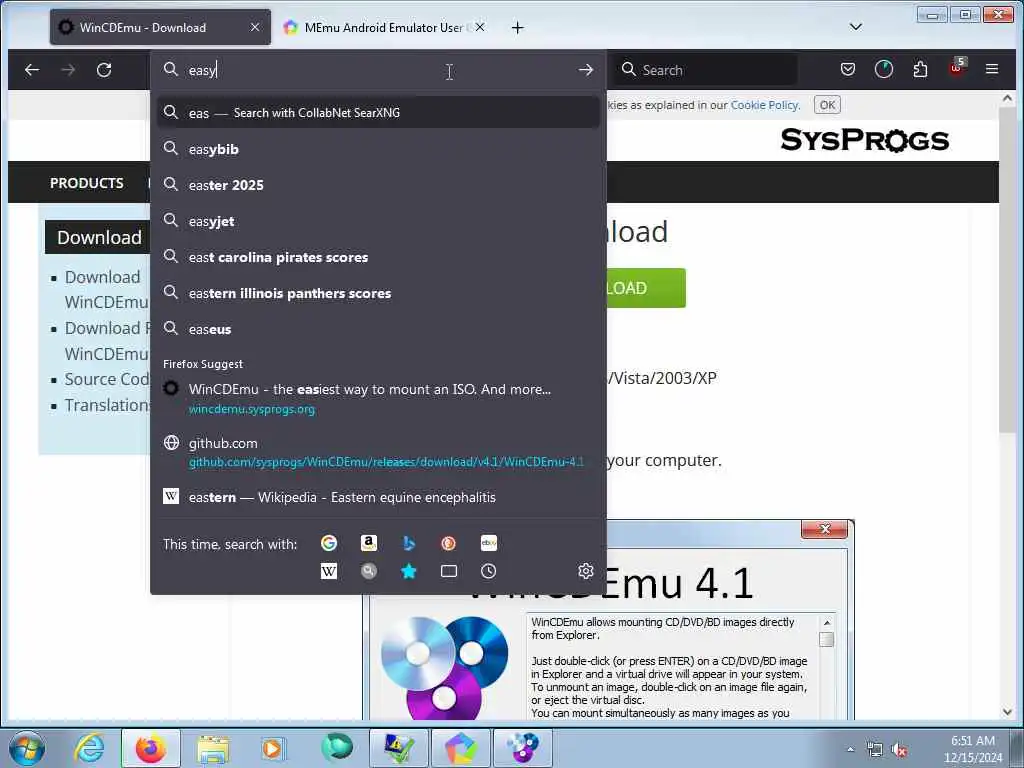Search this time with eBay
The height and width of the screenshot is (768, 1024).
coord(488,543)
